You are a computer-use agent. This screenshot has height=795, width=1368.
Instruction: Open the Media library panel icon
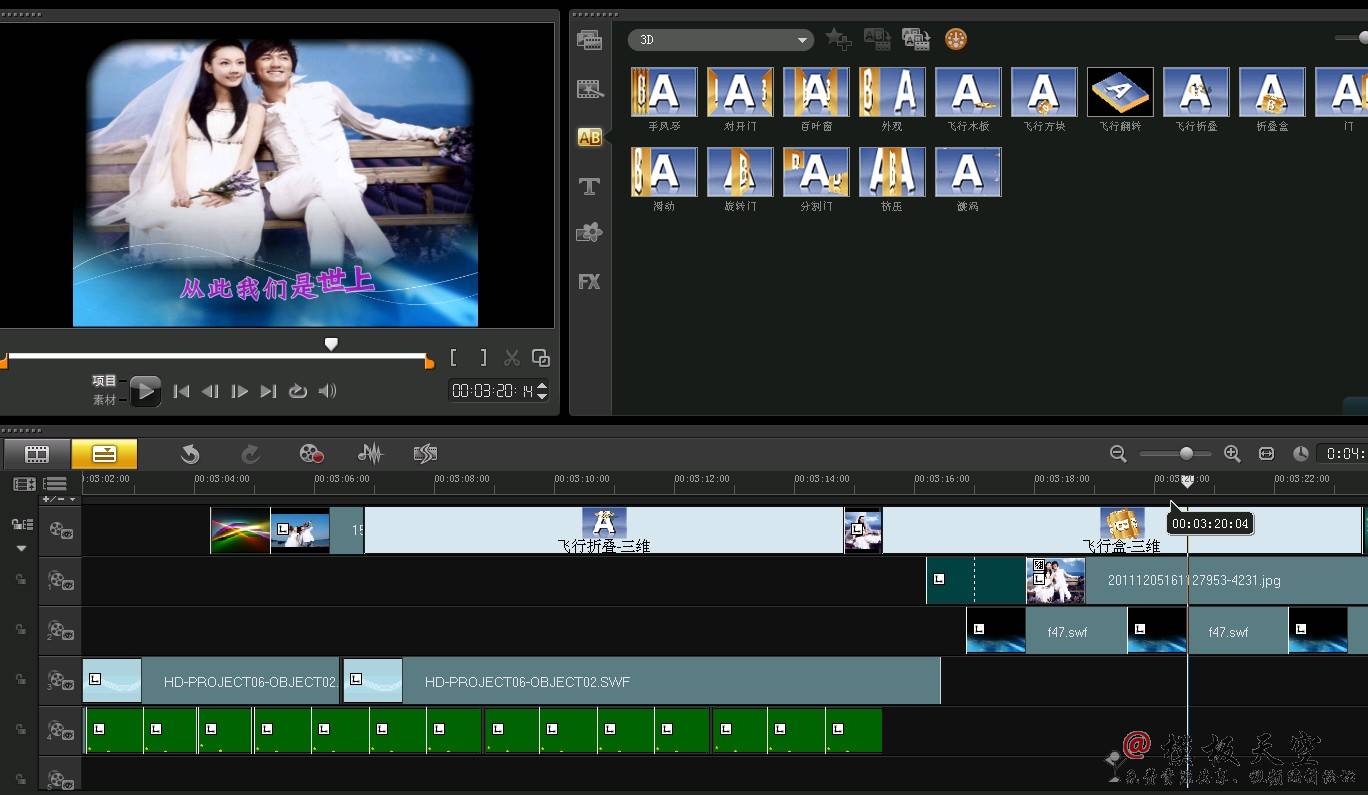pyautogui.click(x=590, y=40)
